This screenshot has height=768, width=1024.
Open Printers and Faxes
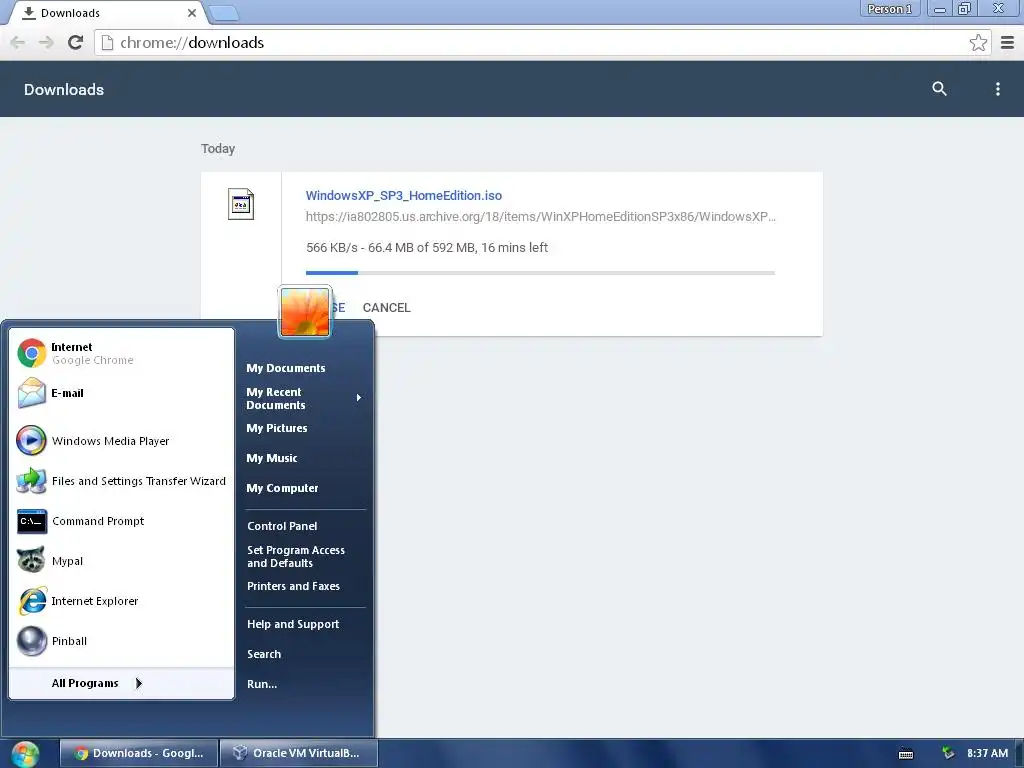click(293, 586)
